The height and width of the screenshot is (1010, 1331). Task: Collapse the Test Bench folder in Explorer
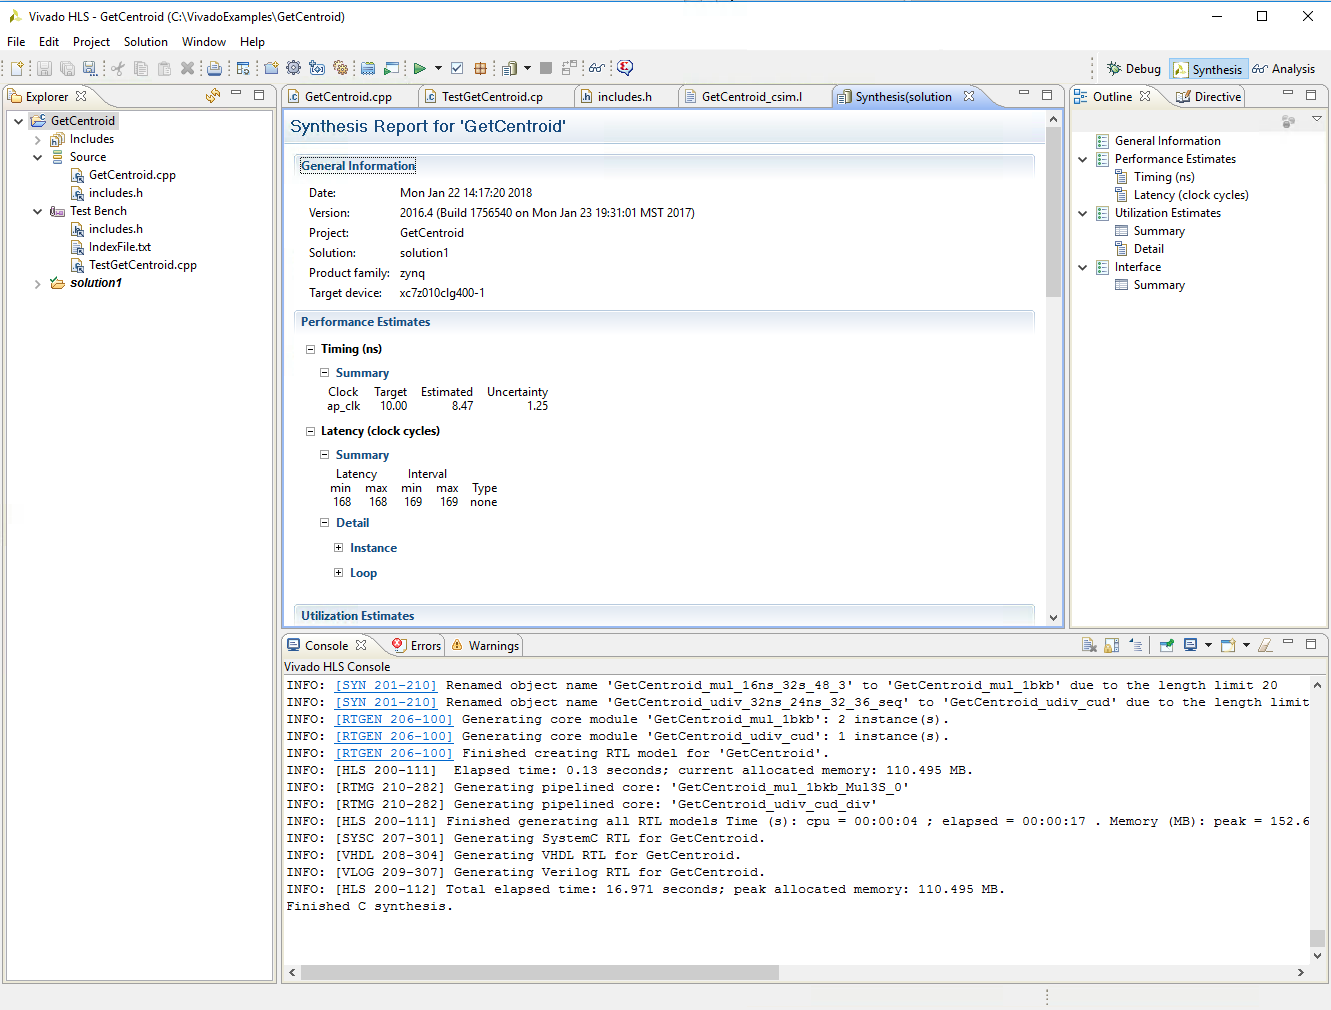click(x=38, y=212)
